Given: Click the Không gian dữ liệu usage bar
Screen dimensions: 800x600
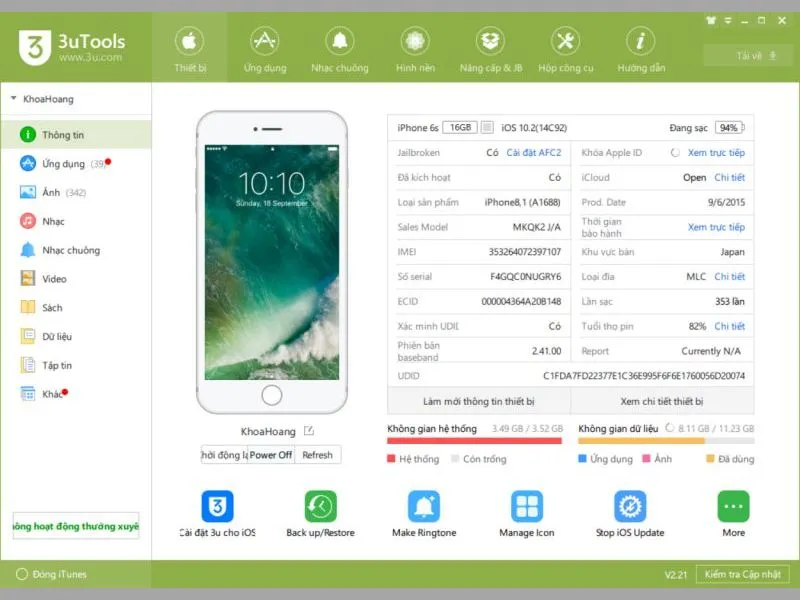Looking at the screenshot, I should point(666,441).
